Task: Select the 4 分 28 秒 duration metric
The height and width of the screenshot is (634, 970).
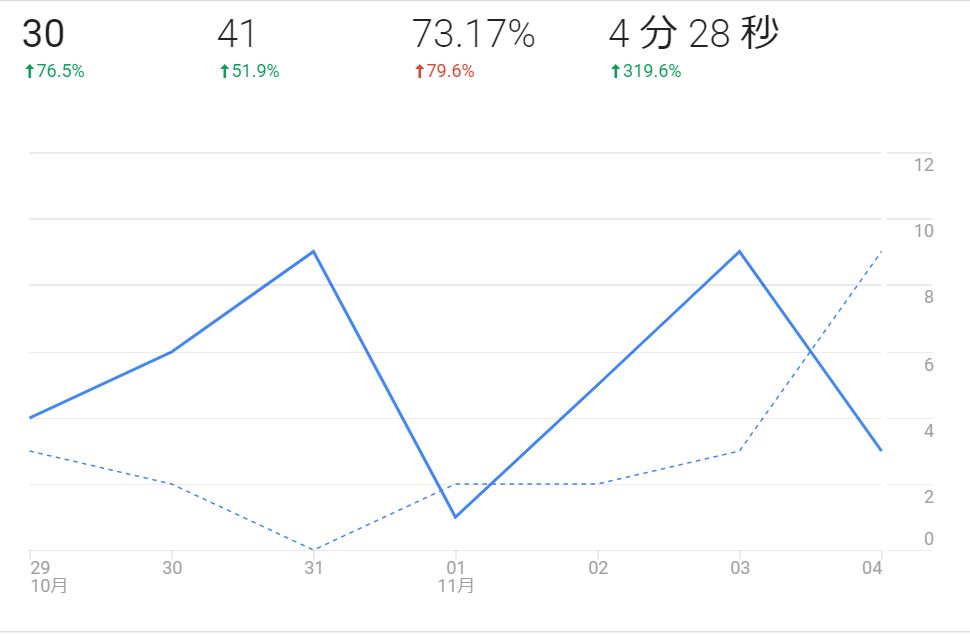Action: coord(693,35)
